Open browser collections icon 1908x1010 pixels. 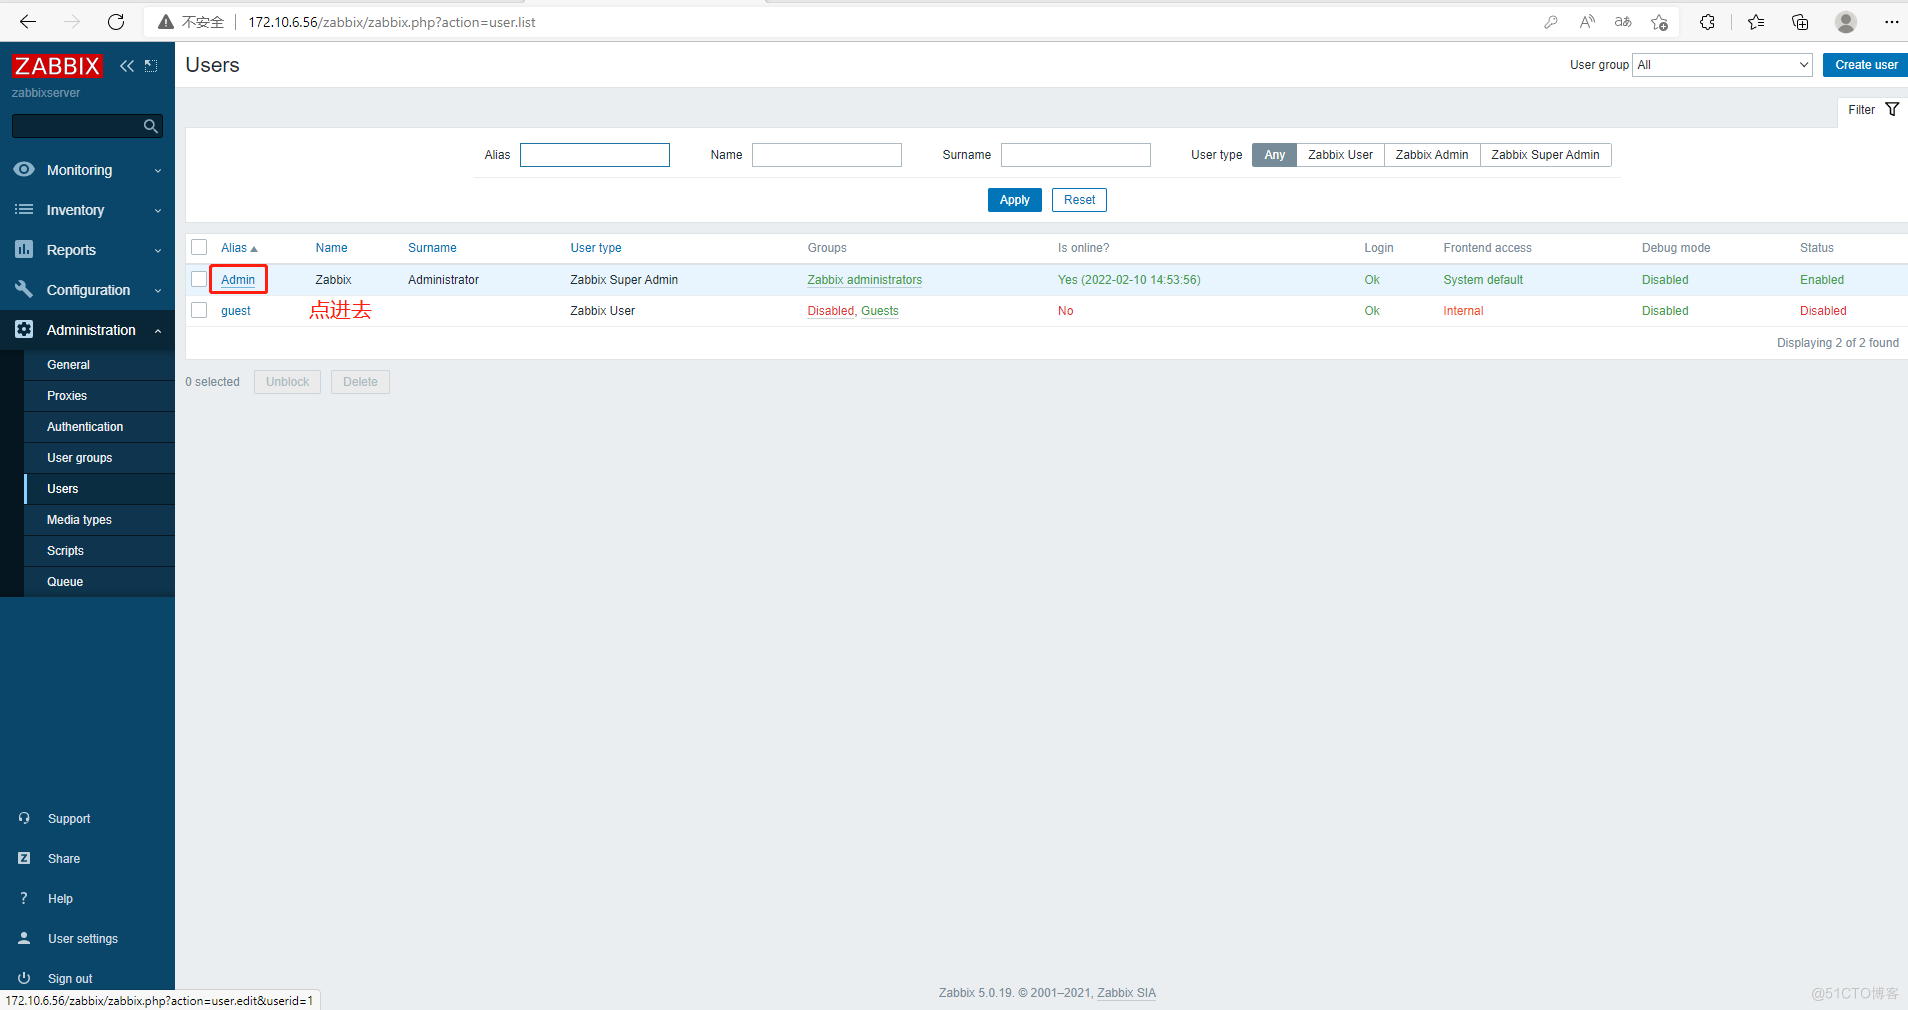pyautogui.click(x=1800, y=22)
